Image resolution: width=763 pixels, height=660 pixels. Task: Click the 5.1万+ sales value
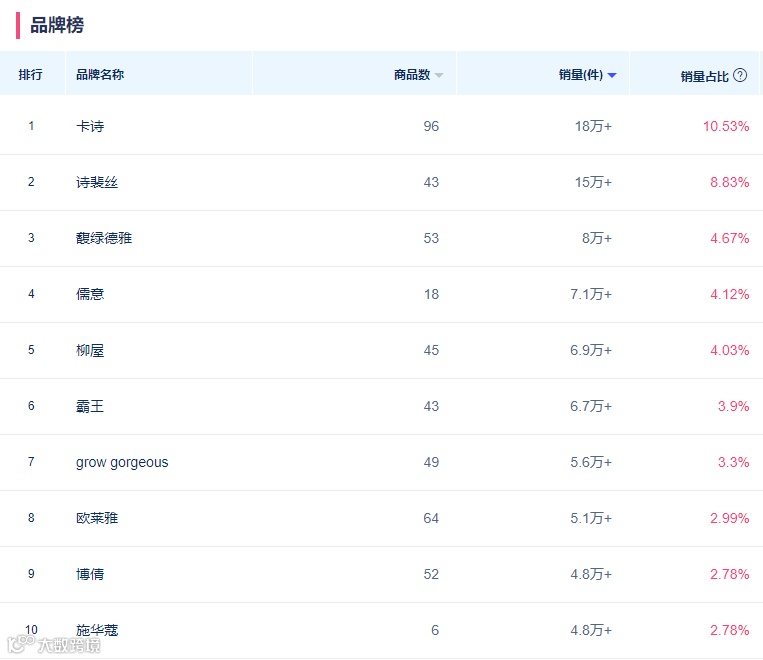[x=591, y=518]
